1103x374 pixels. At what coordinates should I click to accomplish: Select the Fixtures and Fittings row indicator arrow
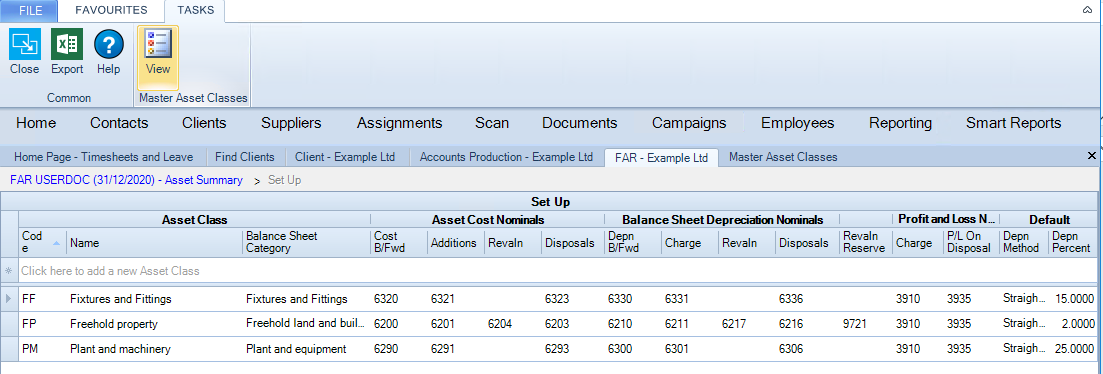pyautogui.click(x=9, y=299)
